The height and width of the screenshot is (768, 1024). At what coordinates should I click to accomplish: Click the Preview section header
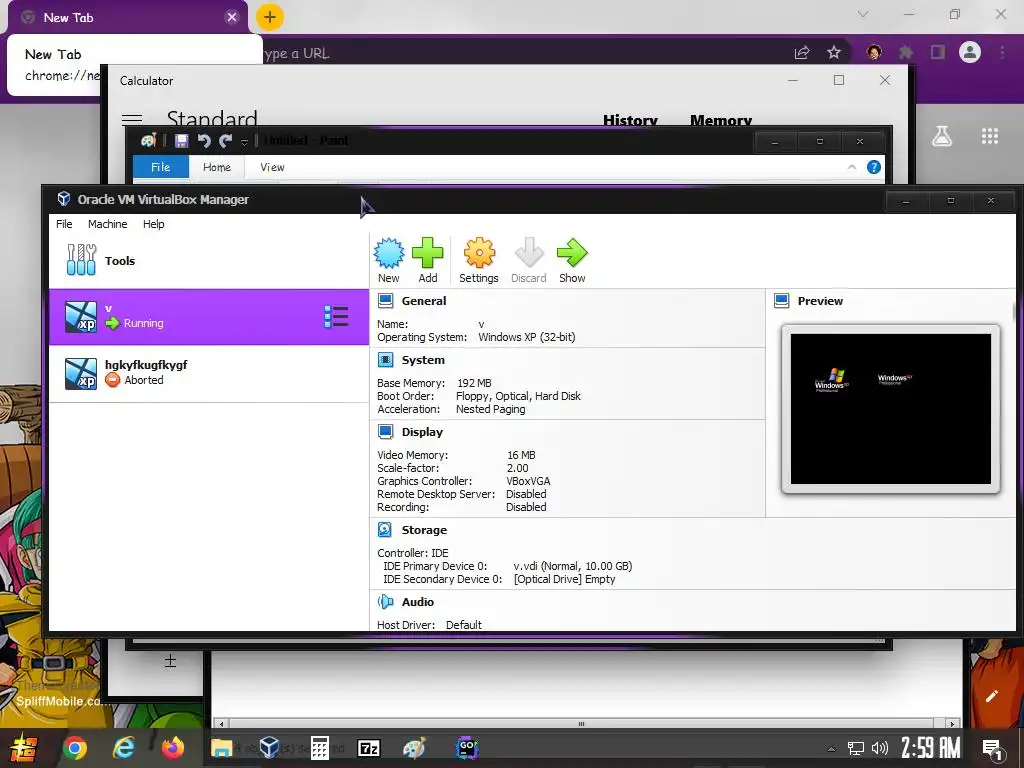pyautogui.click(x=820, y=301)
